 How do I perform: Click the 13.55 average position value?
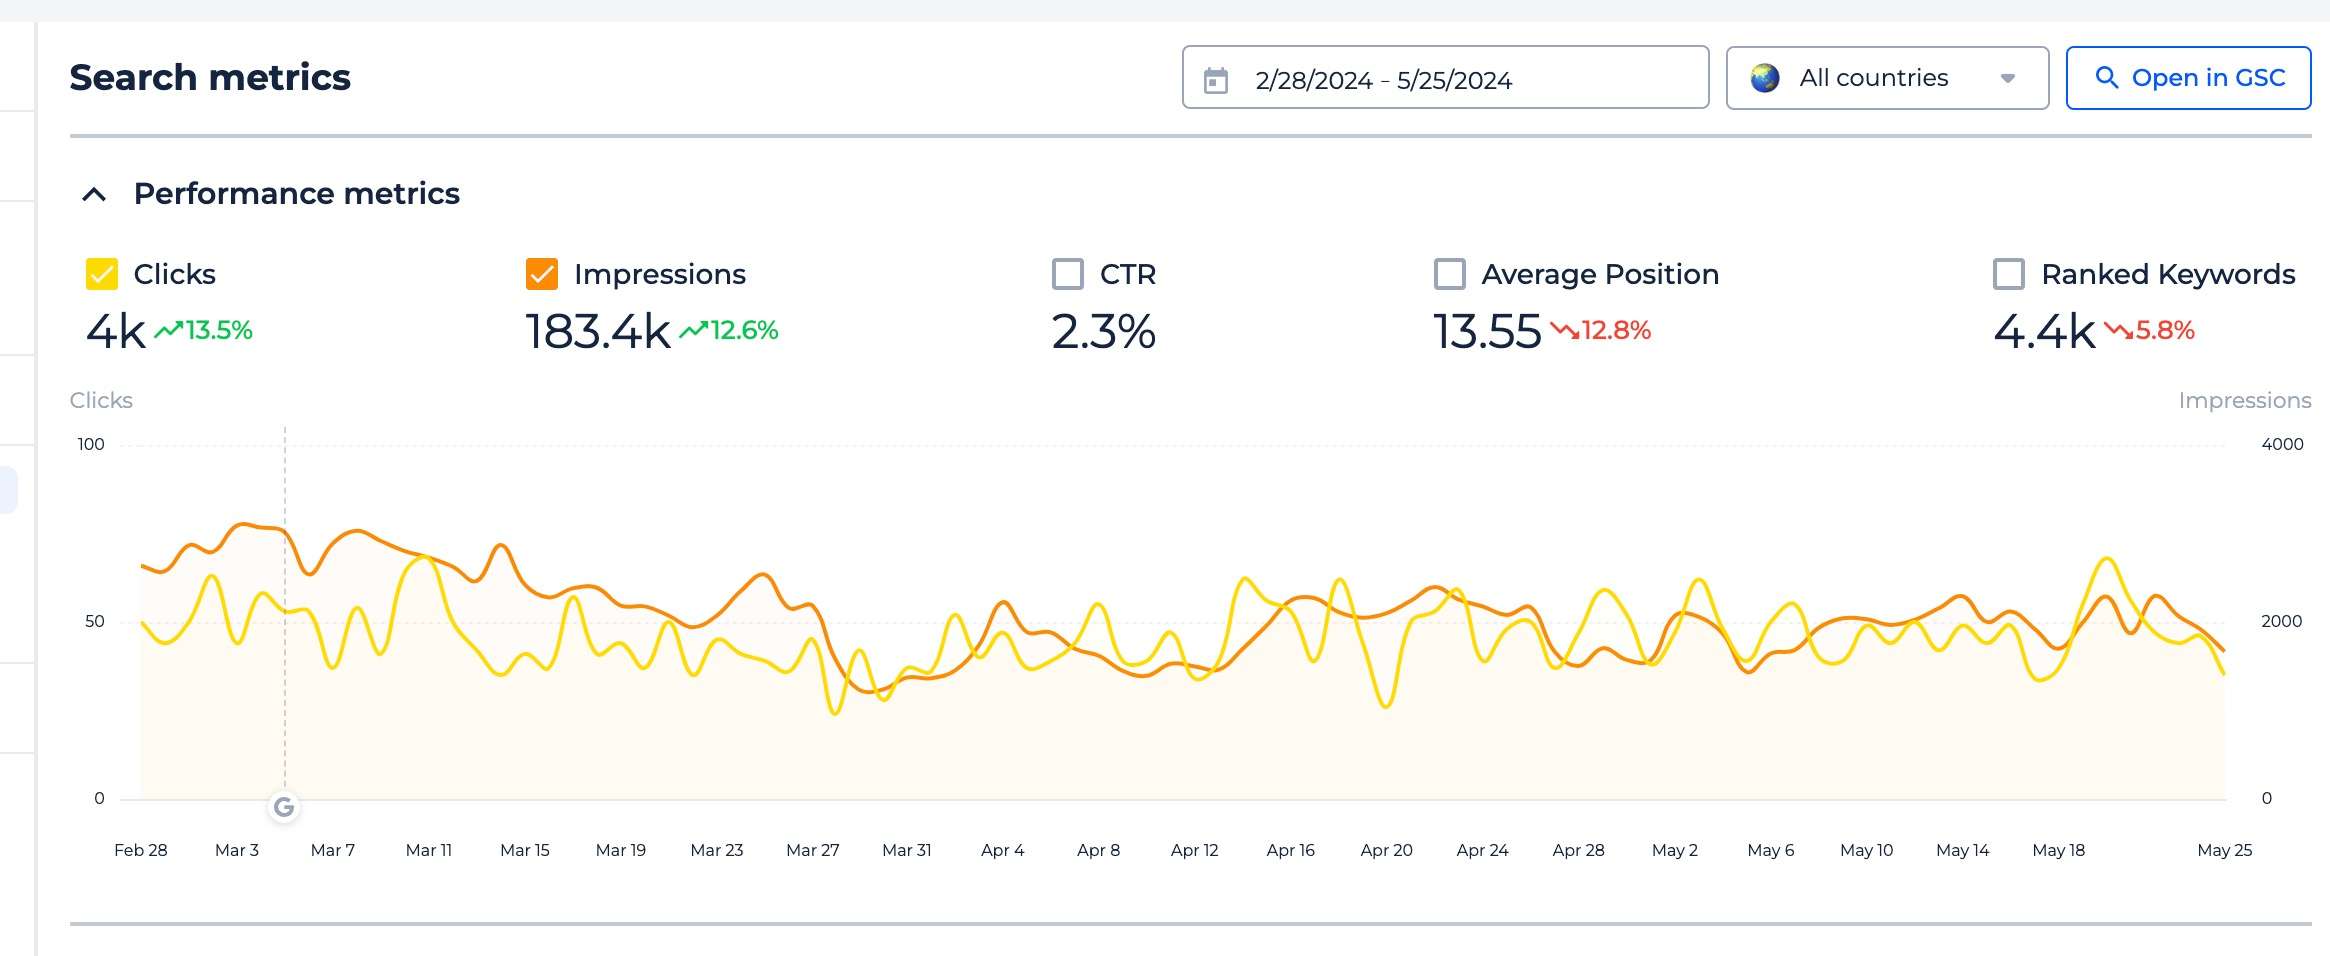pyautogui.click(x=1487, y=331)
